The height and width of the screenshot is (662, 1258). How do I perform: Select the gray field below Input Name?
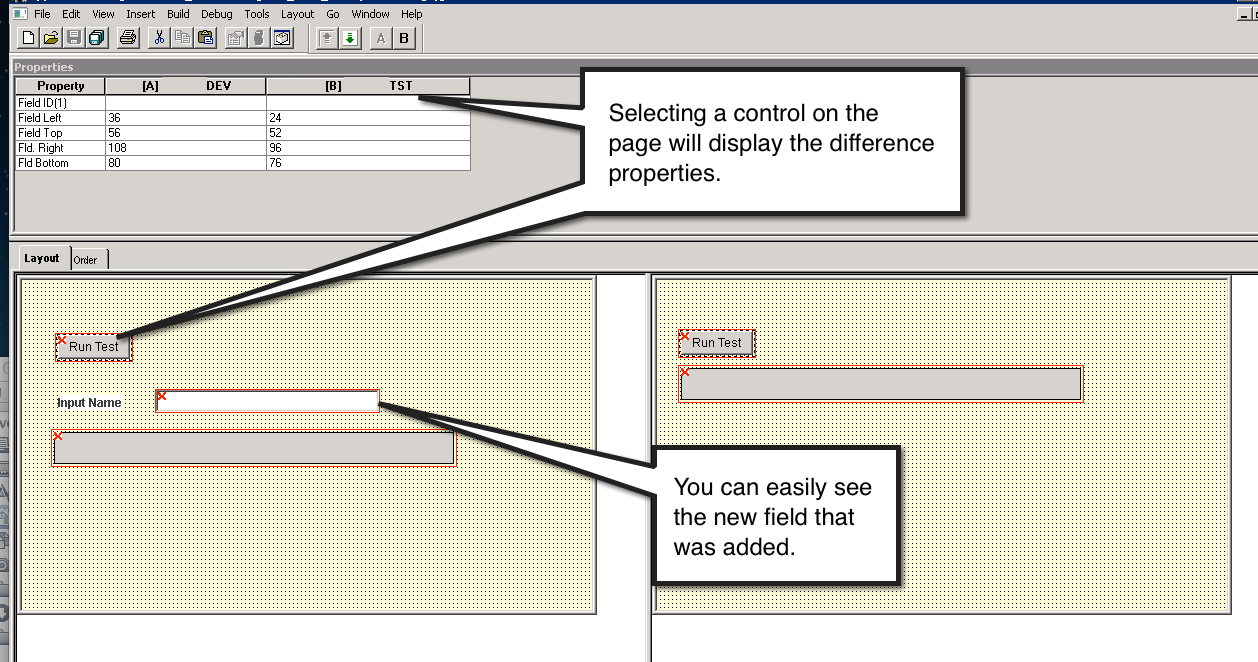pos(254,448)
